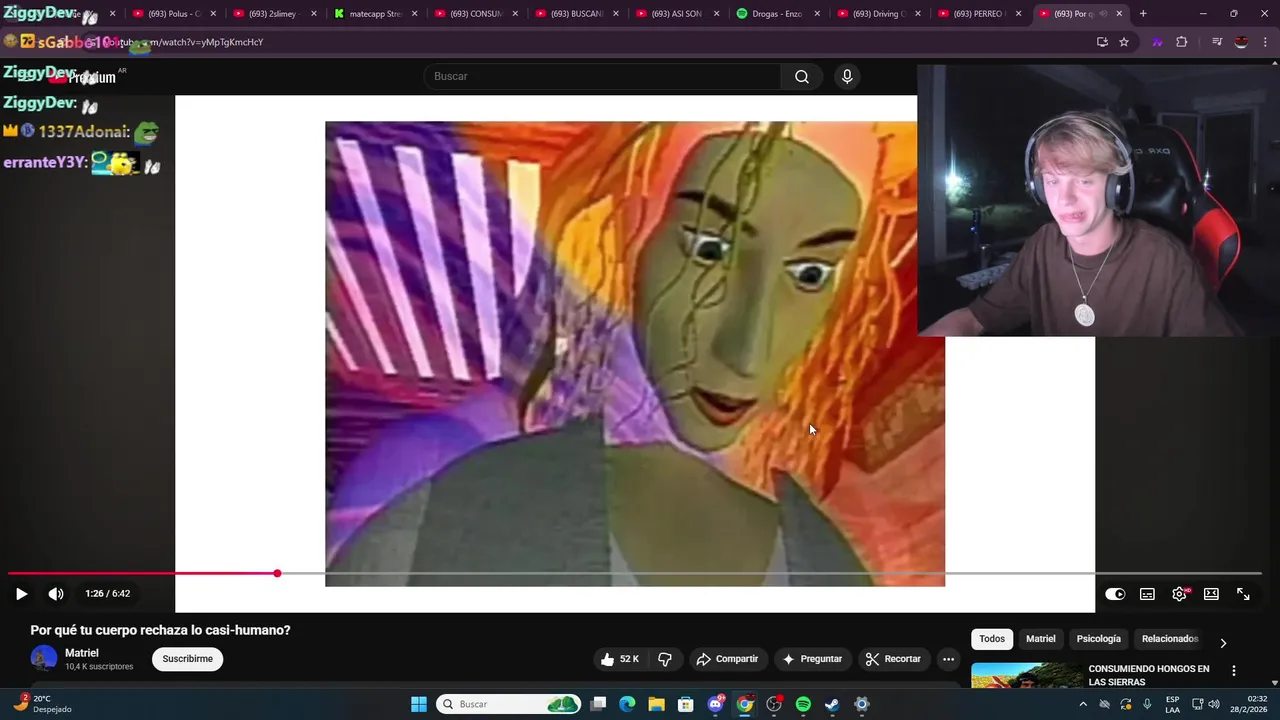Screen dimensions: 1280x720
Task: Open File Explorer from taskbar
Action: tap(656, 704)
